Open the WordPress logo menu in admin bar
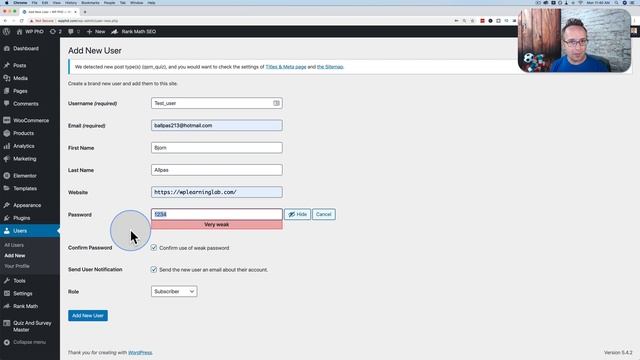 click(6, 31)
